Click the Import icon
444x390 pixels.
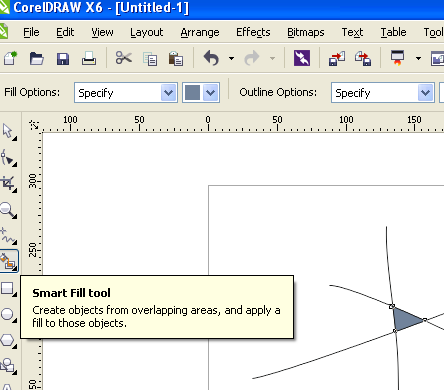coord(337,59)
